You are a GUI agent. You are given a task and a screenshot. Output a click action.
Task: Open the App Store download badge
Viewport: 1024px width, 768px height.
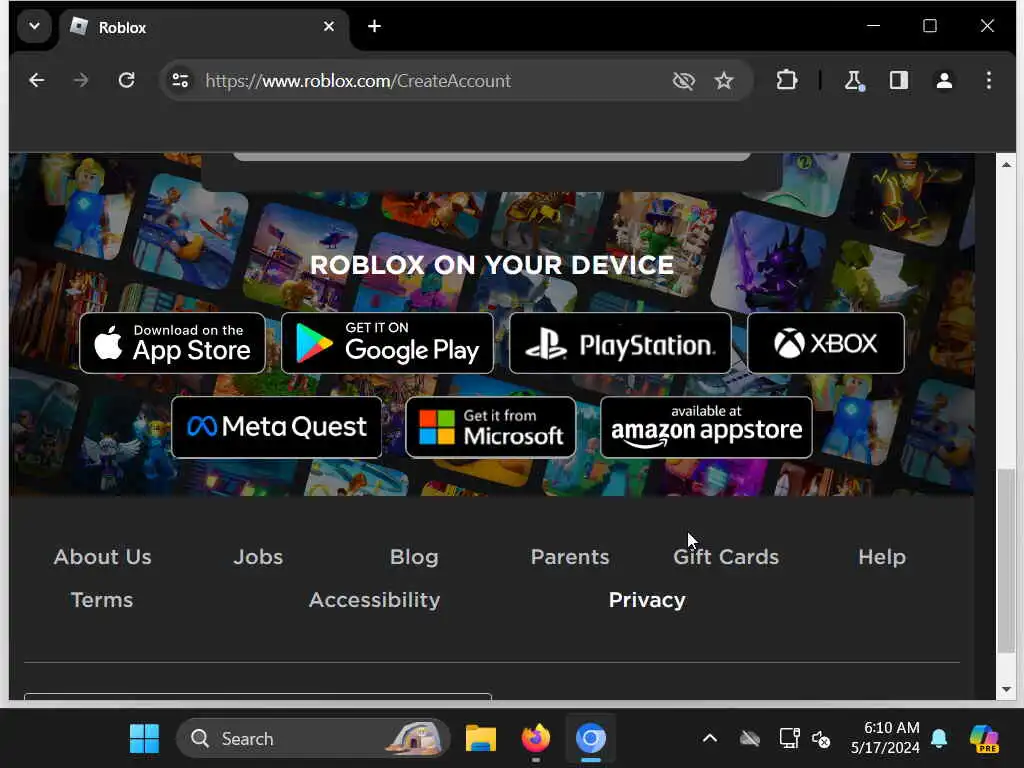point(172,343)
